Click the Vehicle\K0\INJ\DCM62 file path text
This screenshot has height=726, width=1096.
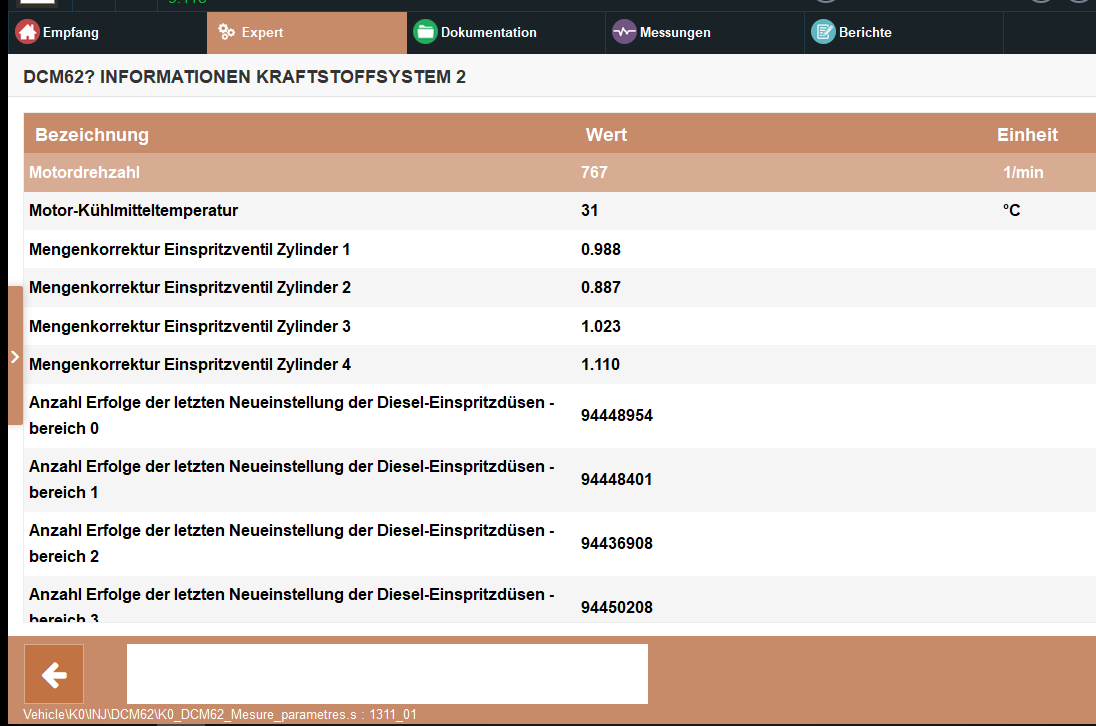pos(219,714)
